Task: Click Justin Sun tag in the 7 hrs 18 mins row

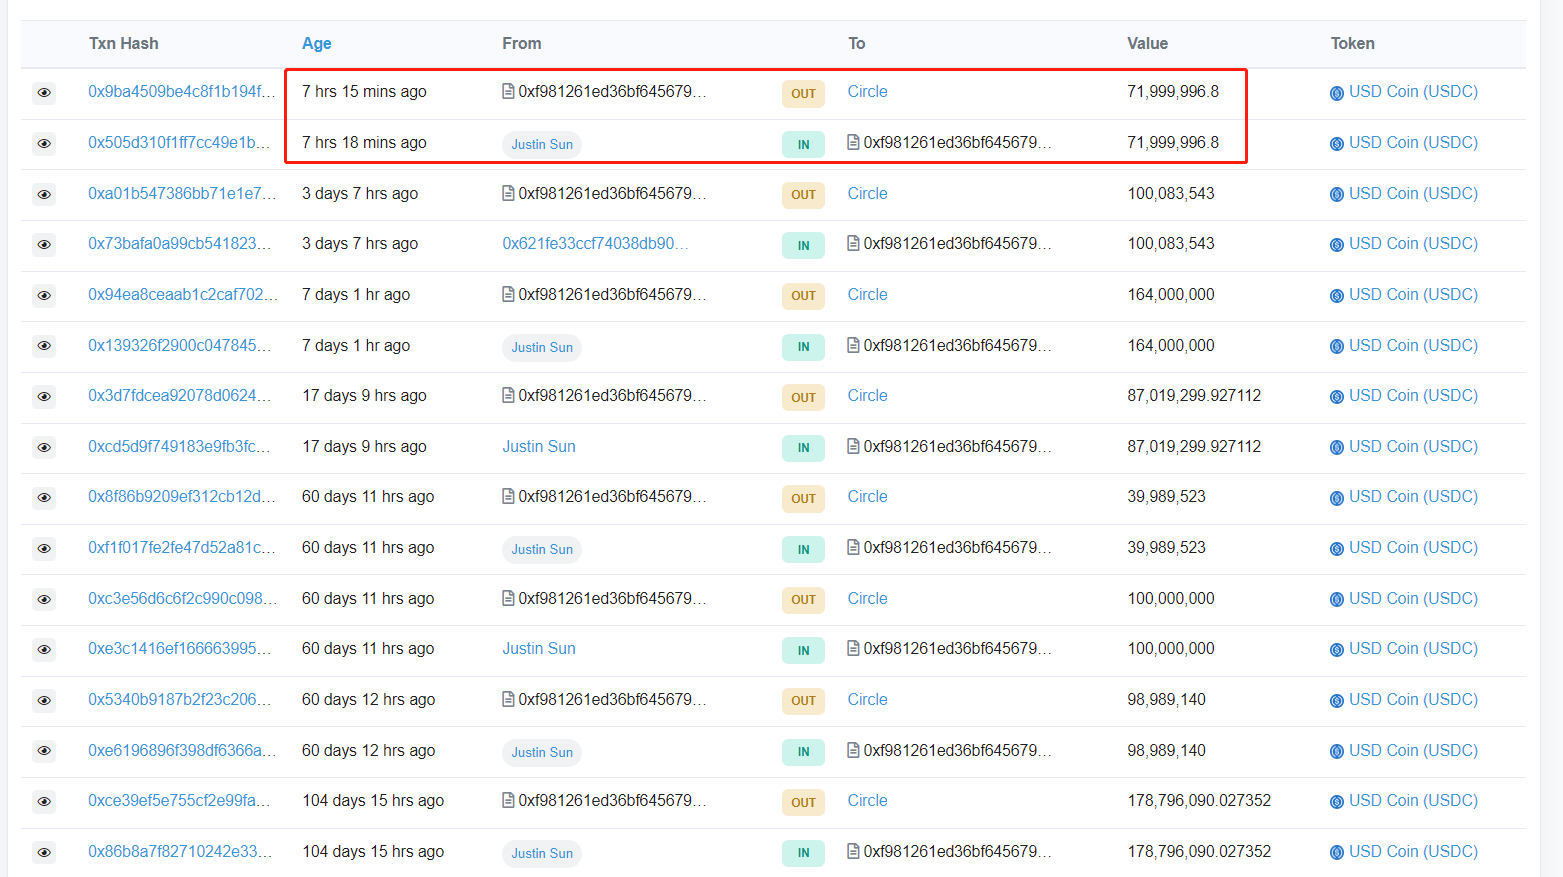Action: pyautogui.click(x=542, y=144)
